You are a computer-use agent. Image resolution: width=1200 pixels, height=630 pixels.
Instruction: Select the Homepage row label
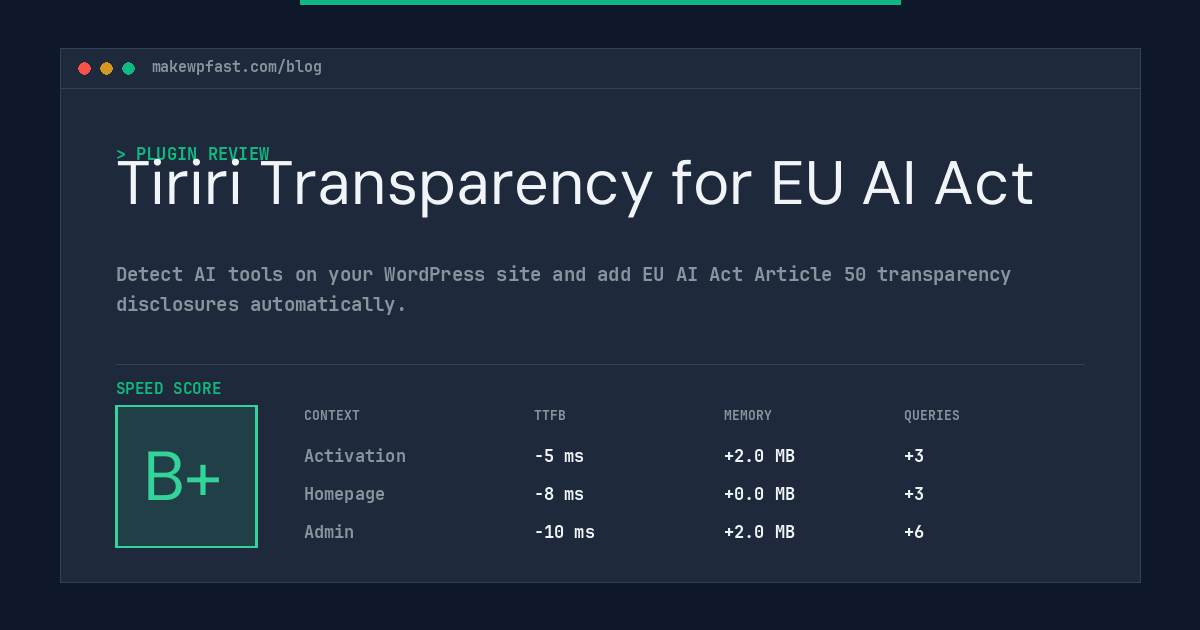tap(344, 494)
